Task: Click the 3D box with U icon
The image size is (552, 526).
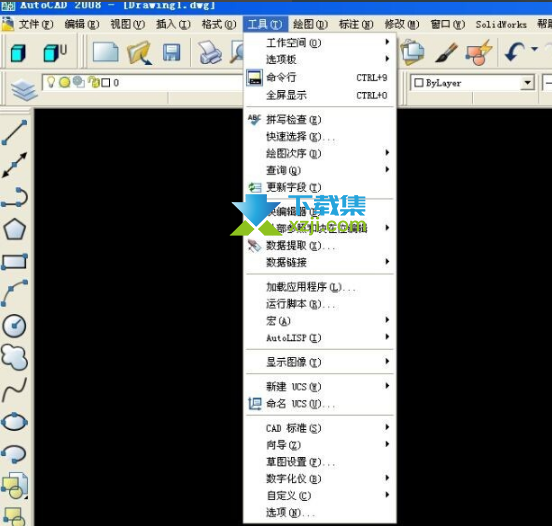Action: click(55, 53)
